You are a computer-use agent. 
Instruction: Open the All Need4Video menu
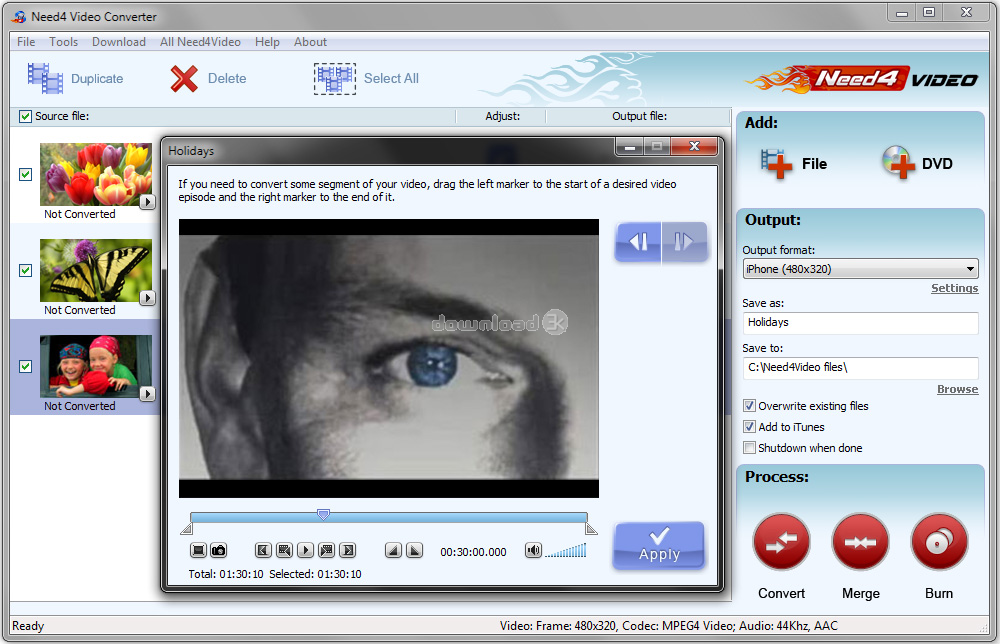(x=200, y=42)
